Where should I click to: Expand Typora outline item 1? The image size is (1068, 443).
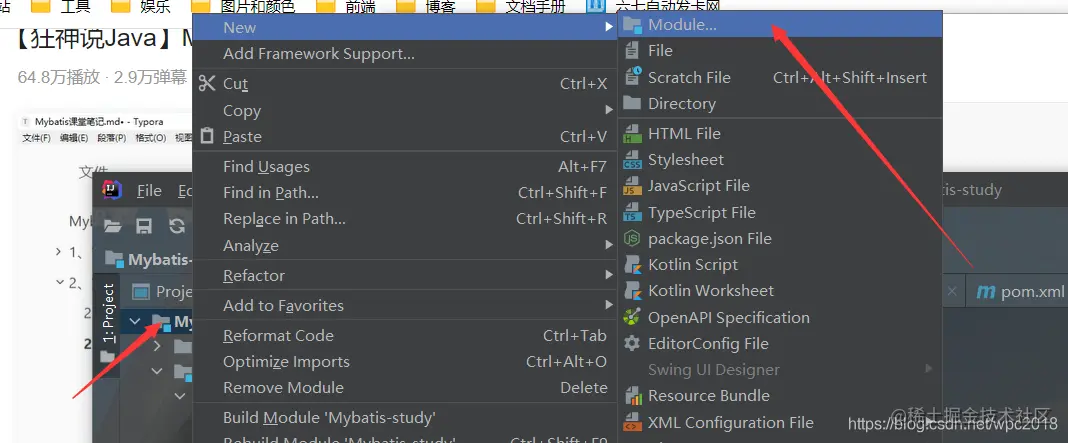click(x=59, y=251)
